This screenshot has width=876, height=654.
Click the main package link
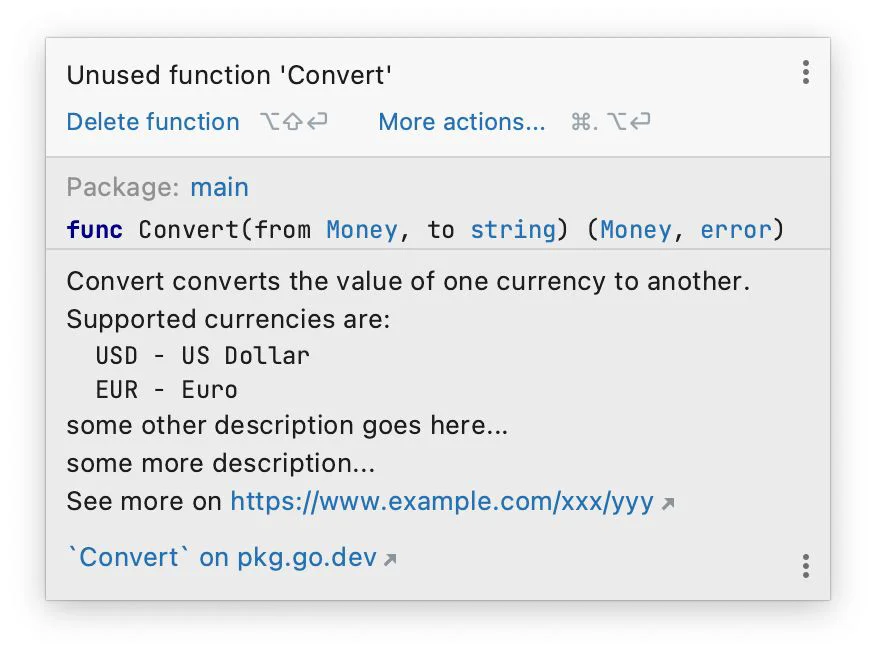point(220,187)
